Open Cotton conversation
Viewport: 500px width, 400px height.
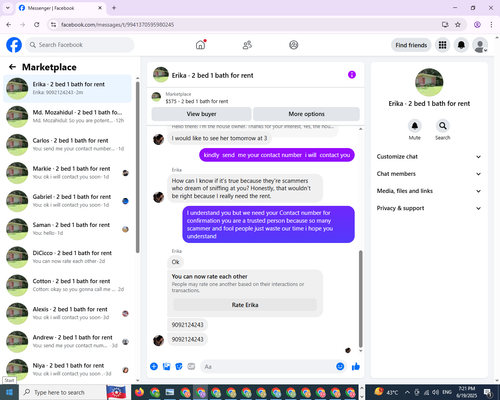click(x=67, y=285)
